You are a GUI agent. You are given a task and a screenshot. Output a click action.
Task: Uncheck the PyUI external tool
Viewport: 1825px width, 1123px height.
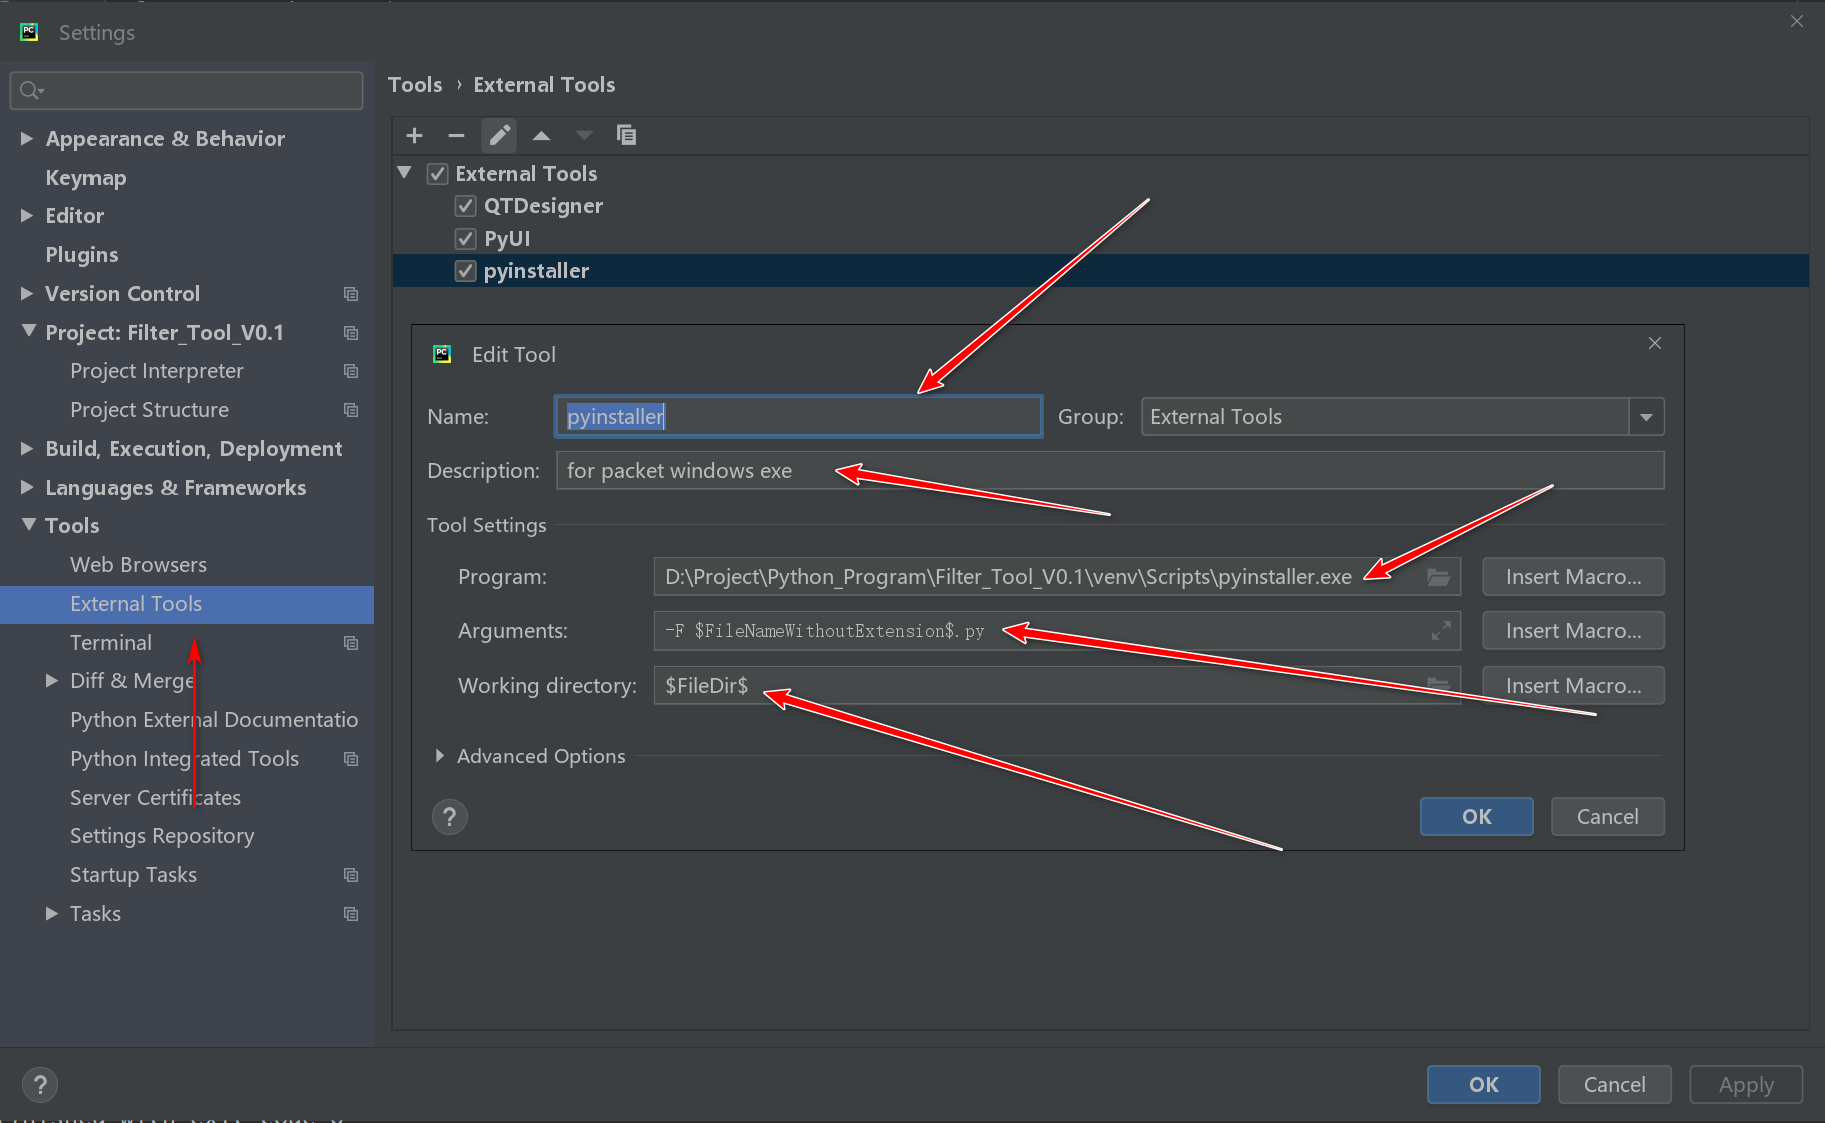coord(465,238)
